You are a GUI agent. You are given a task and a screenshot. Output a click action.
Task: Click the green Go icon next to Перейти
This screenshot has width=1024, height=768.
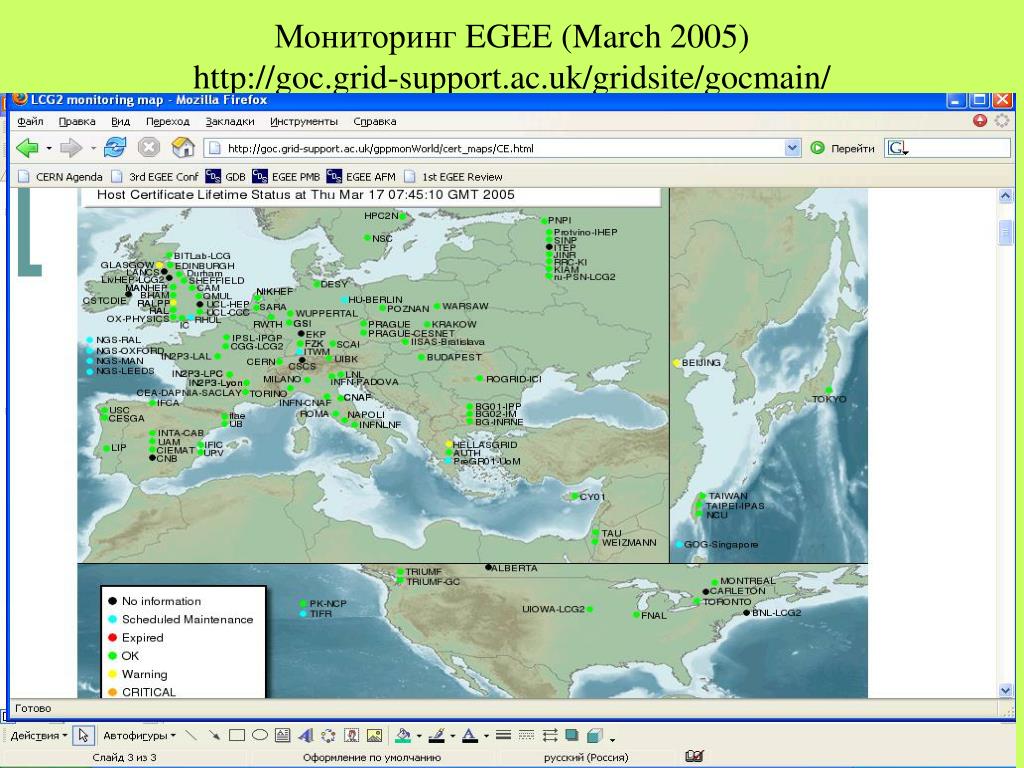click(x=818, y=148)
